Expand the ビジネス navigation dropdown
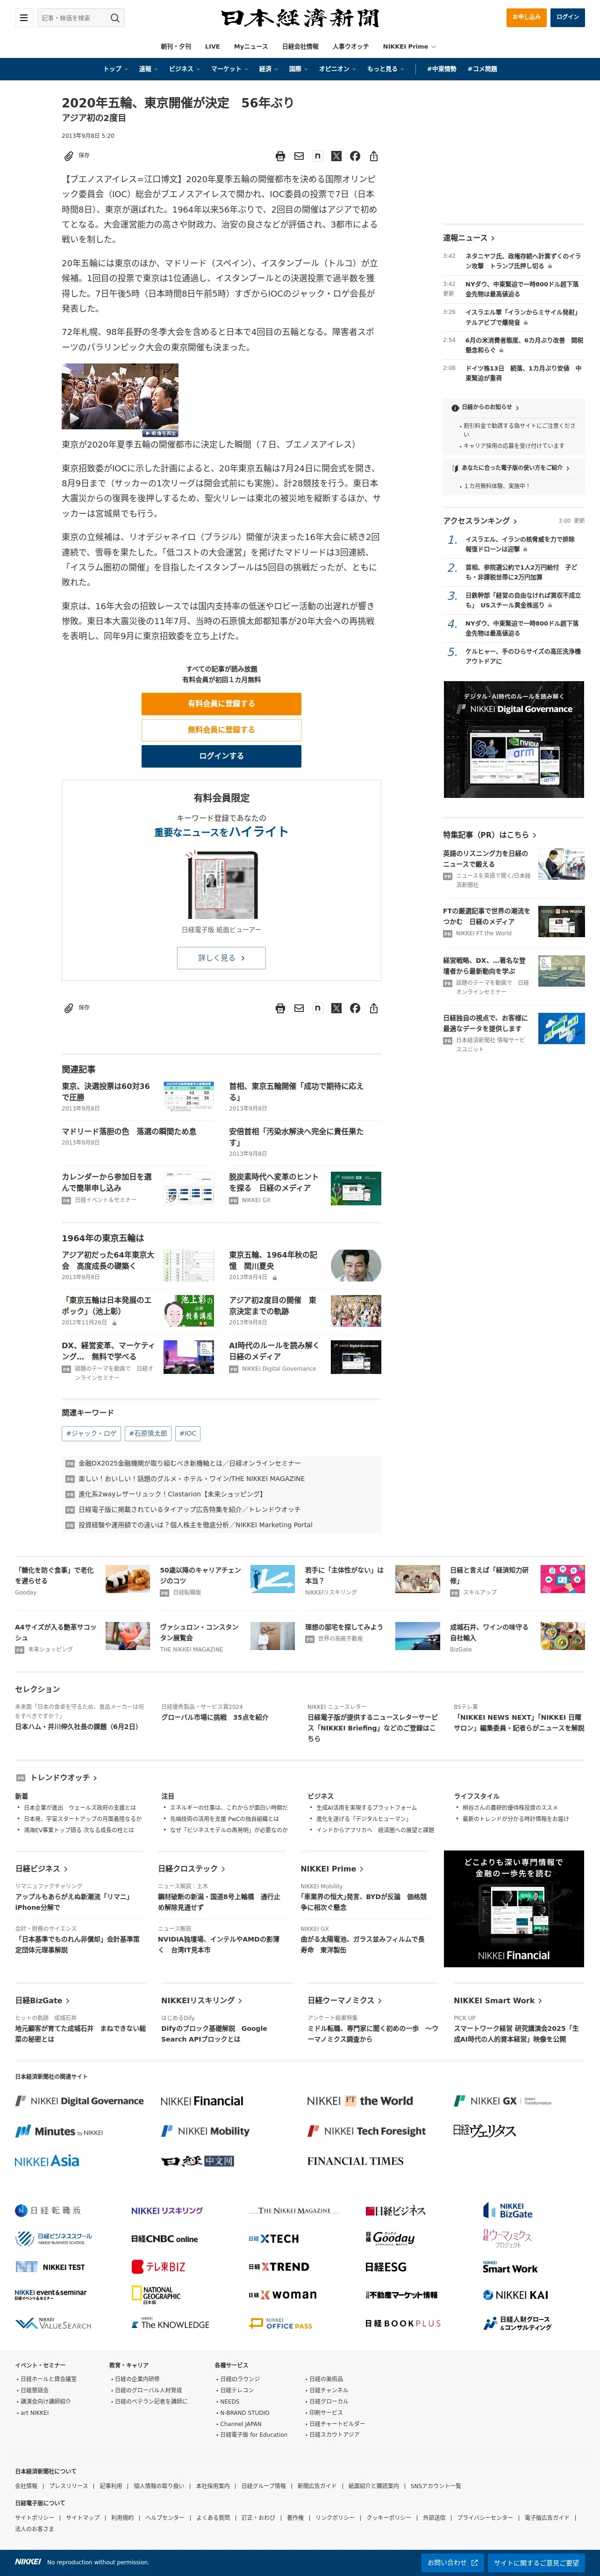Image resolution: width=600 pixels, height=2576 pixels. pyautogui.click(x=184, y=69)
